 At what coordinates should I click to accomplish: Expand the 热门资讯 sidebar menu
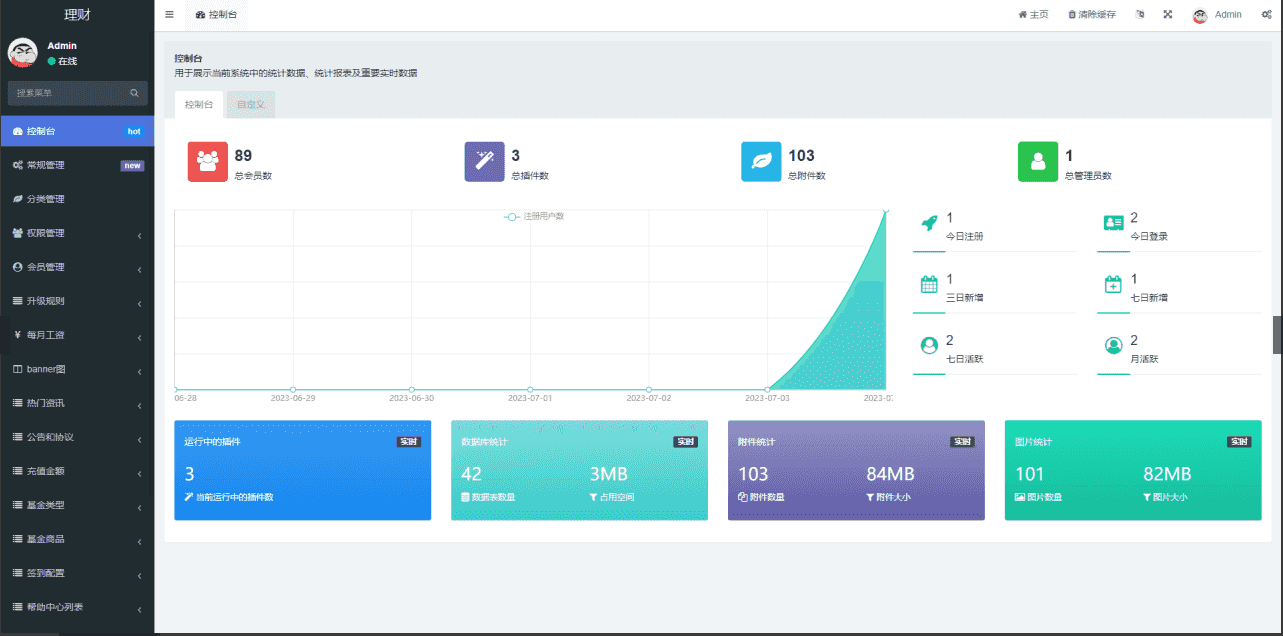77,403
